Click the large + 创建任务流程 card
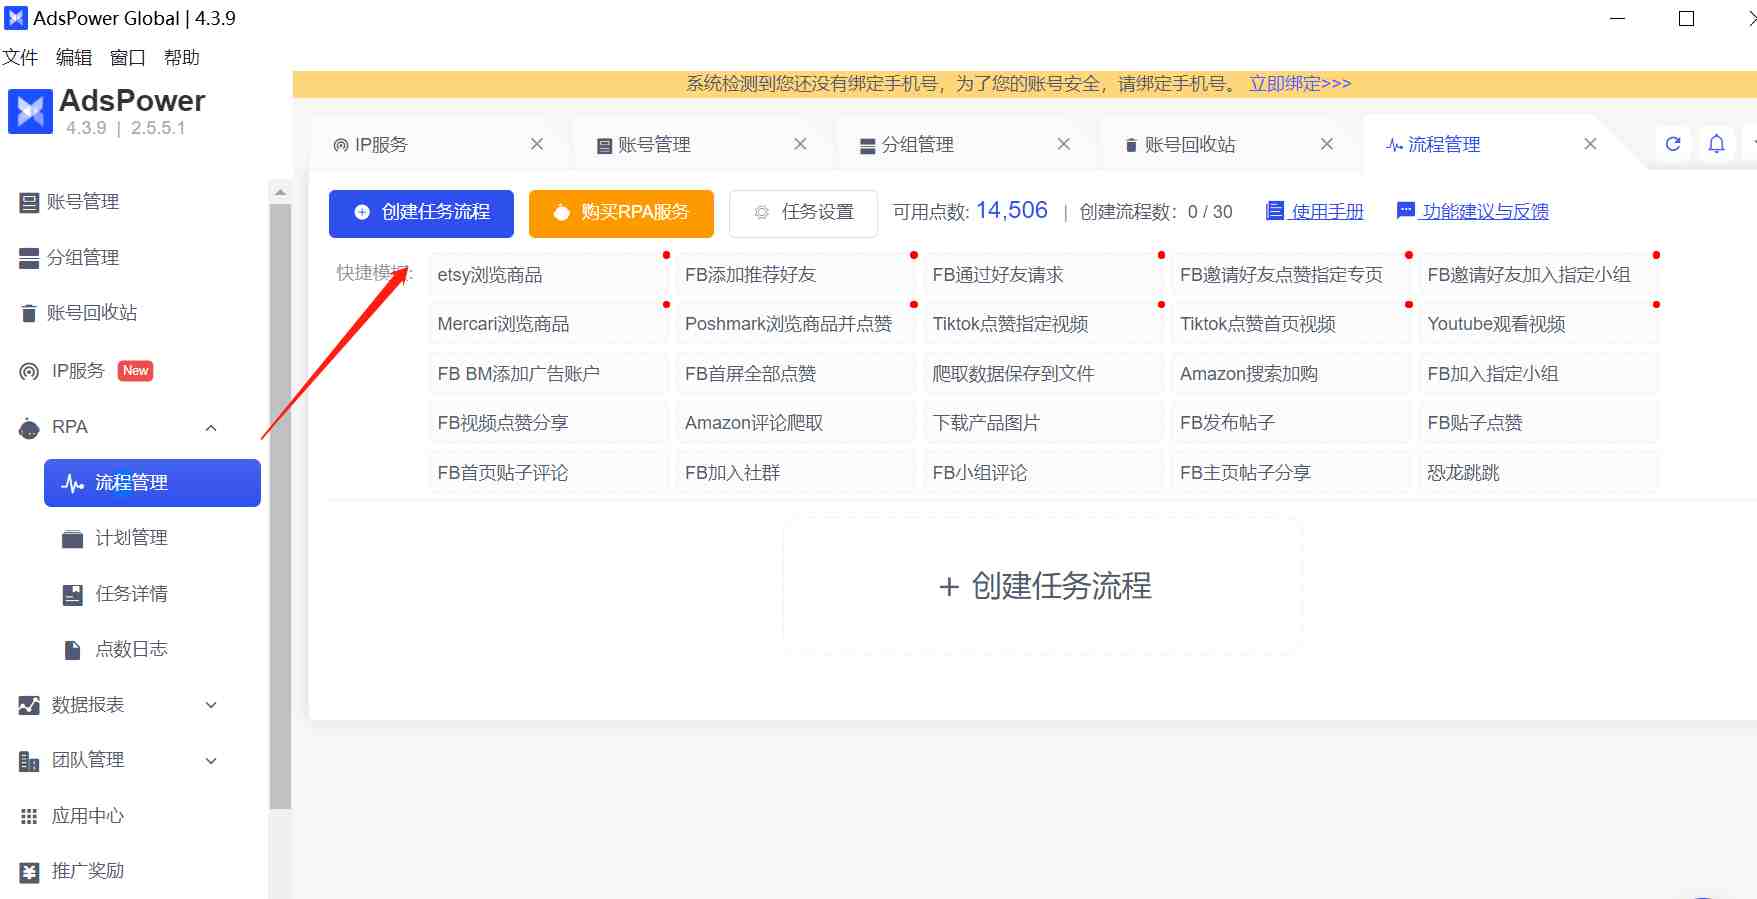The width and height of the screenshot is (1757, 899). pyautogui.click(x=1042, y=585)
